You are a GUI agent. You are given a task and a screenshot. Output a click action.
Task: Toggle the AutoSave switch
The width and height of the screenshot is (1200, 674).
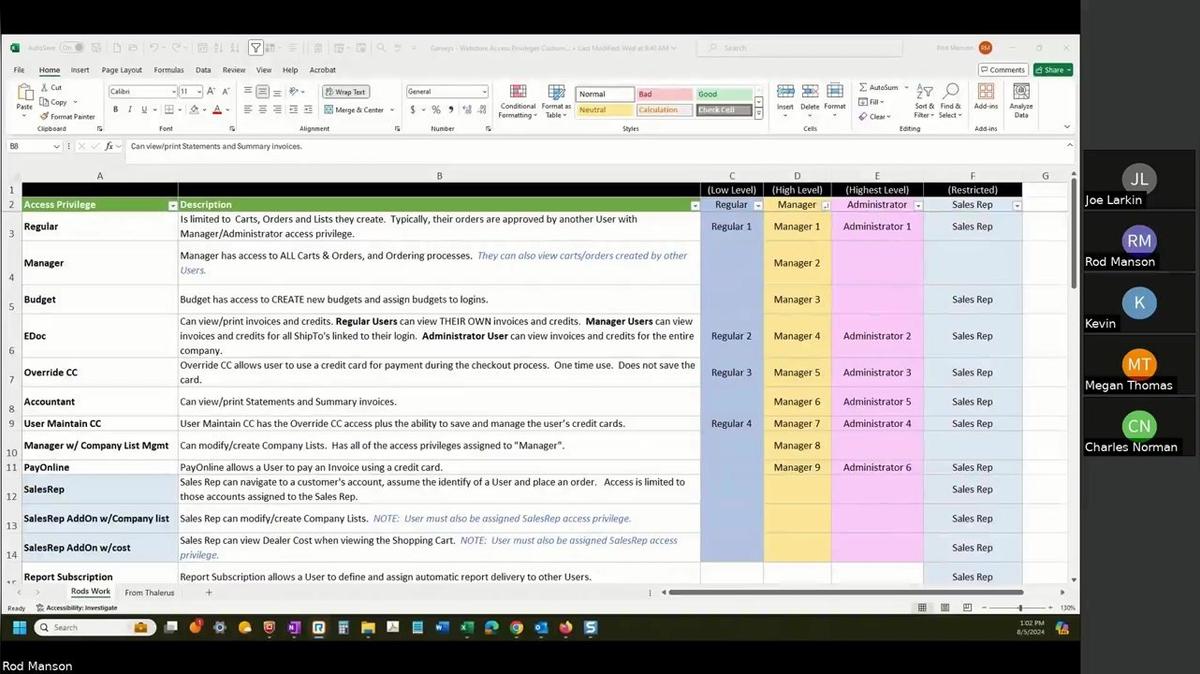[71, 47]
